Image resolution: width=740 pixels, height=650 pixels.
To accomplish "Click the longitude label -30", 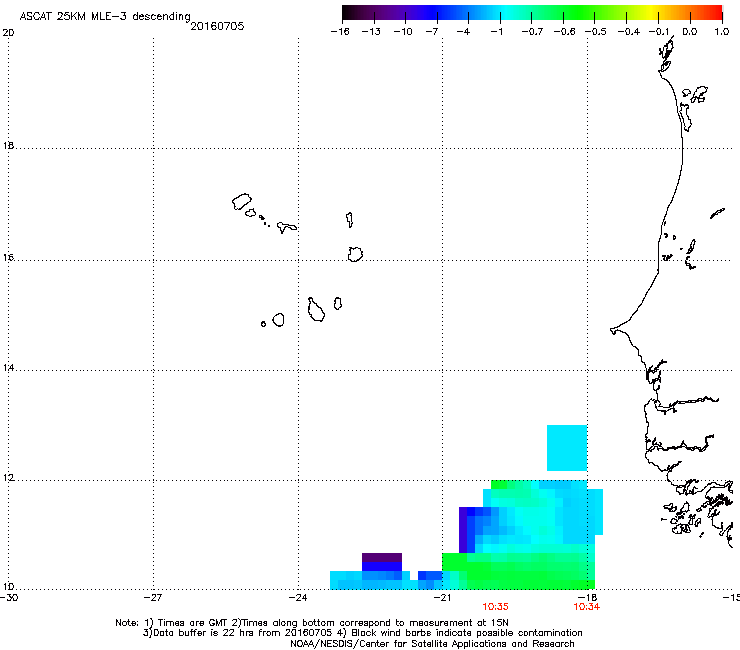I will [x=9, y=597].
